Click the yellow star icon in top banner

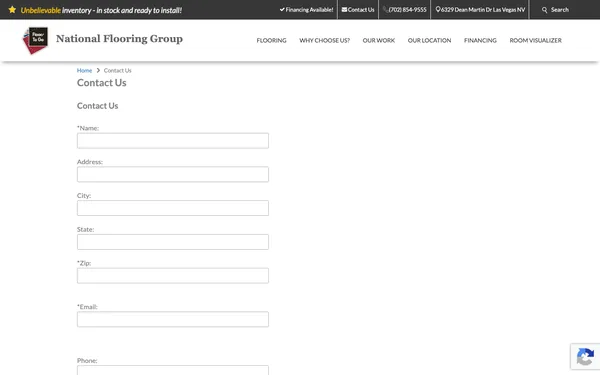[12, 10]
